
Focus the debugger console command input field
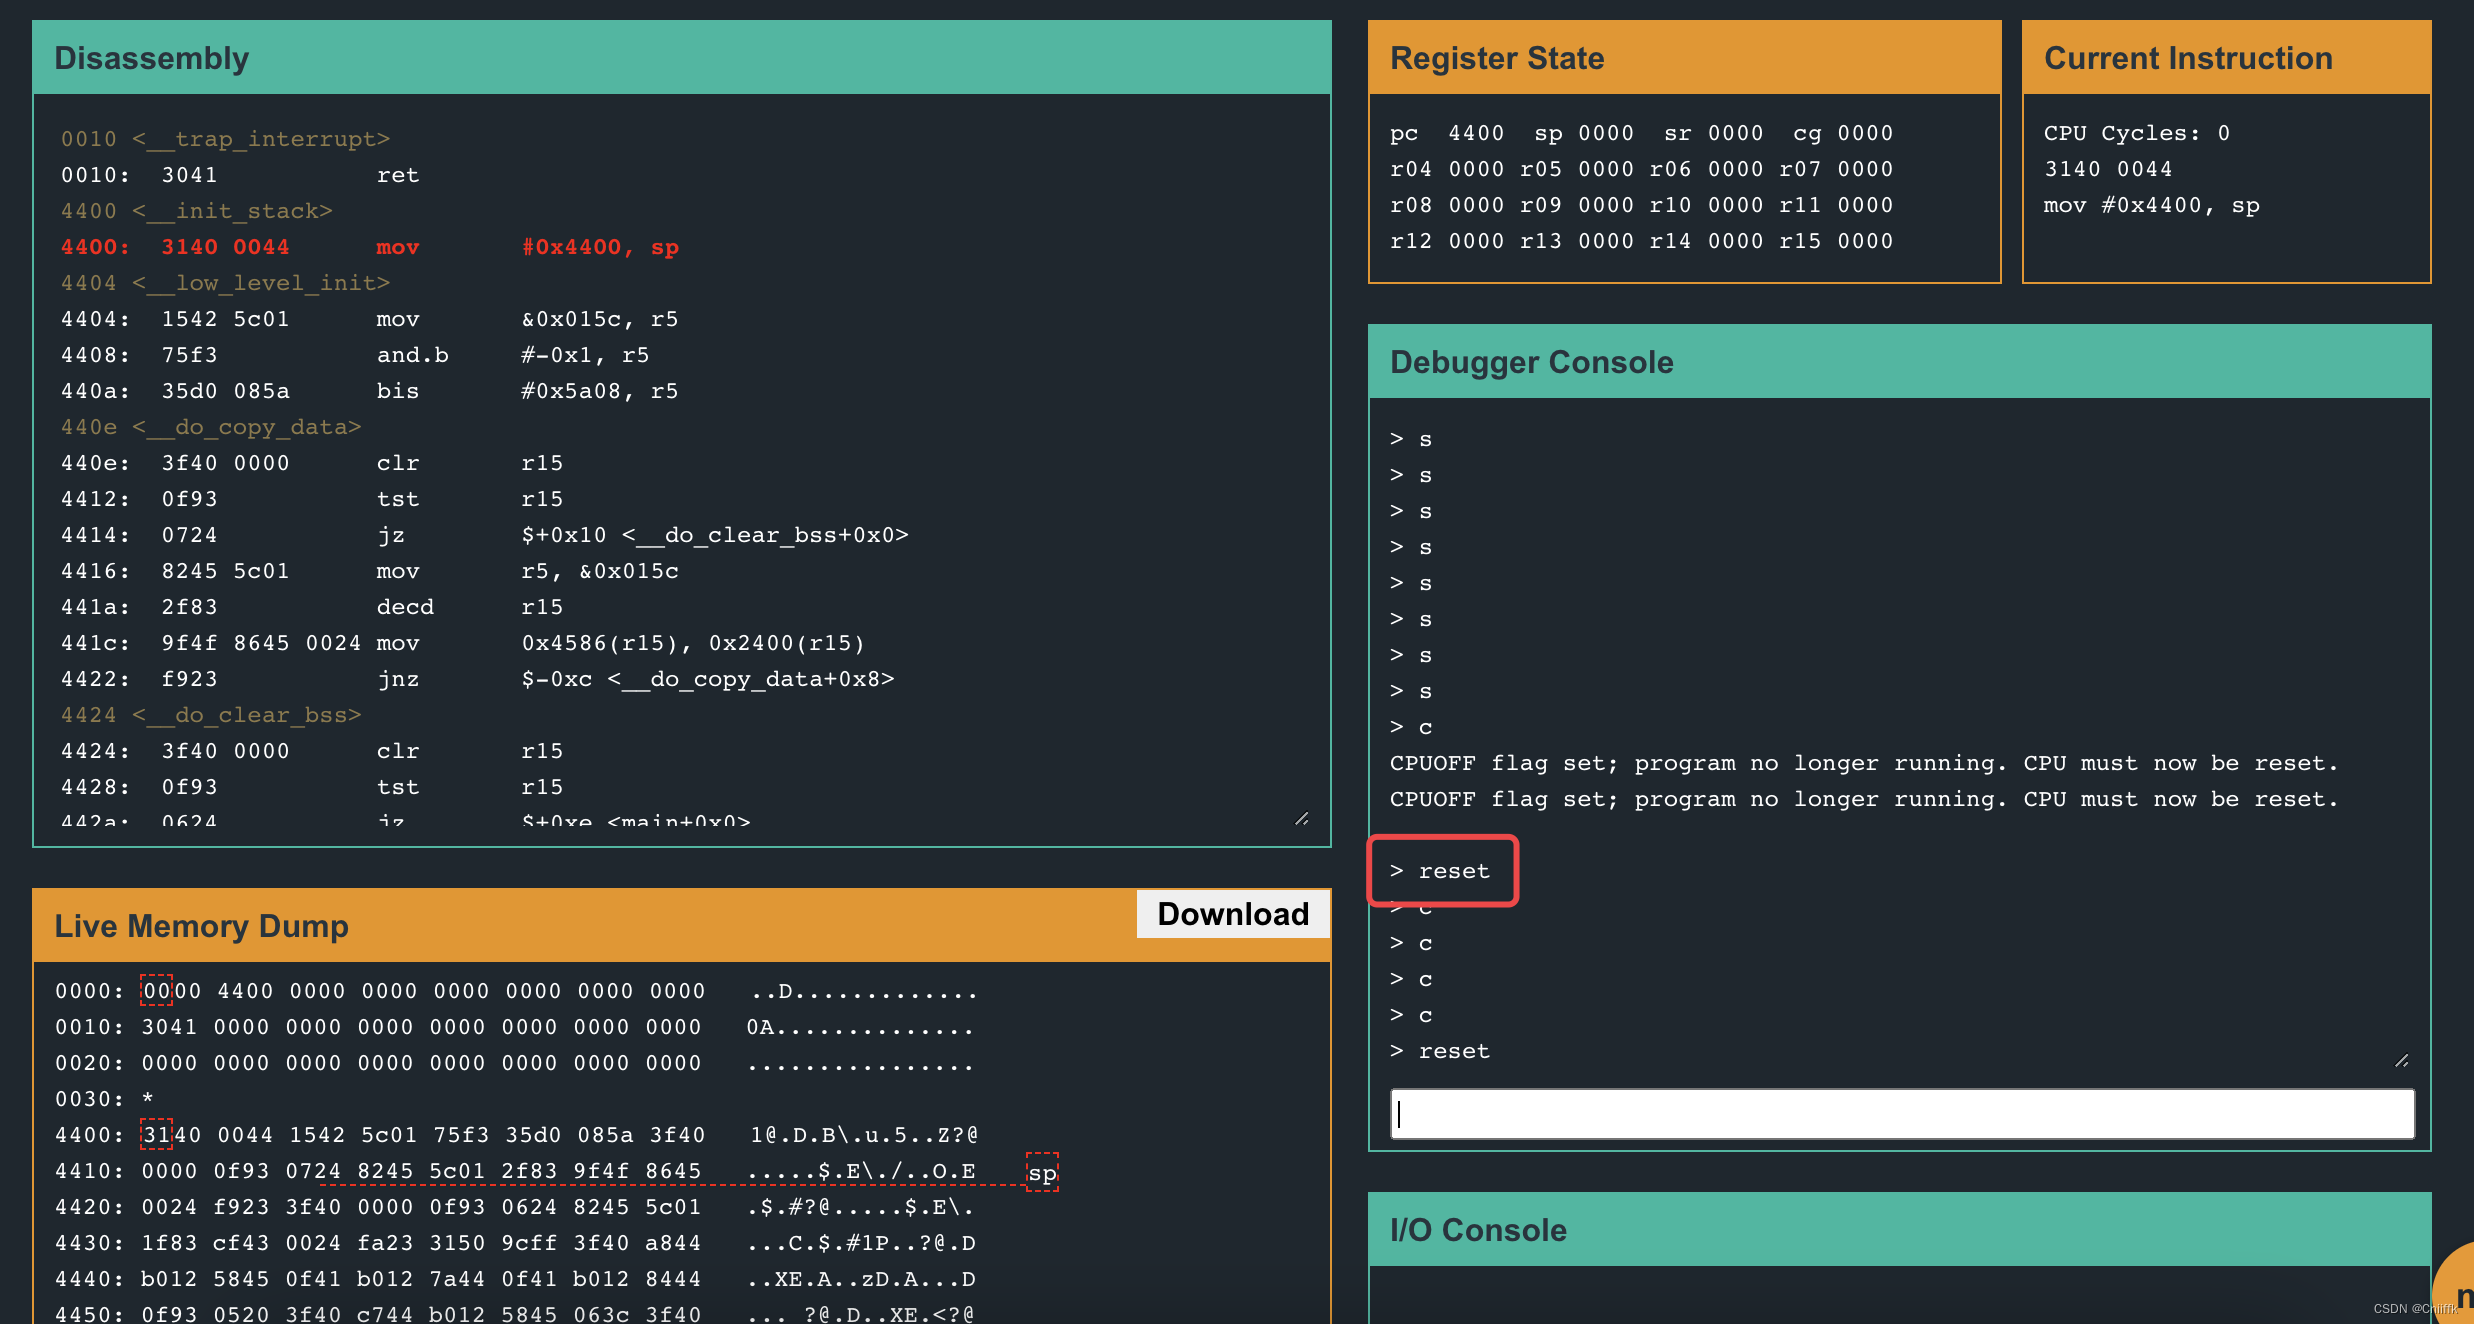tap(1902, 1114)
